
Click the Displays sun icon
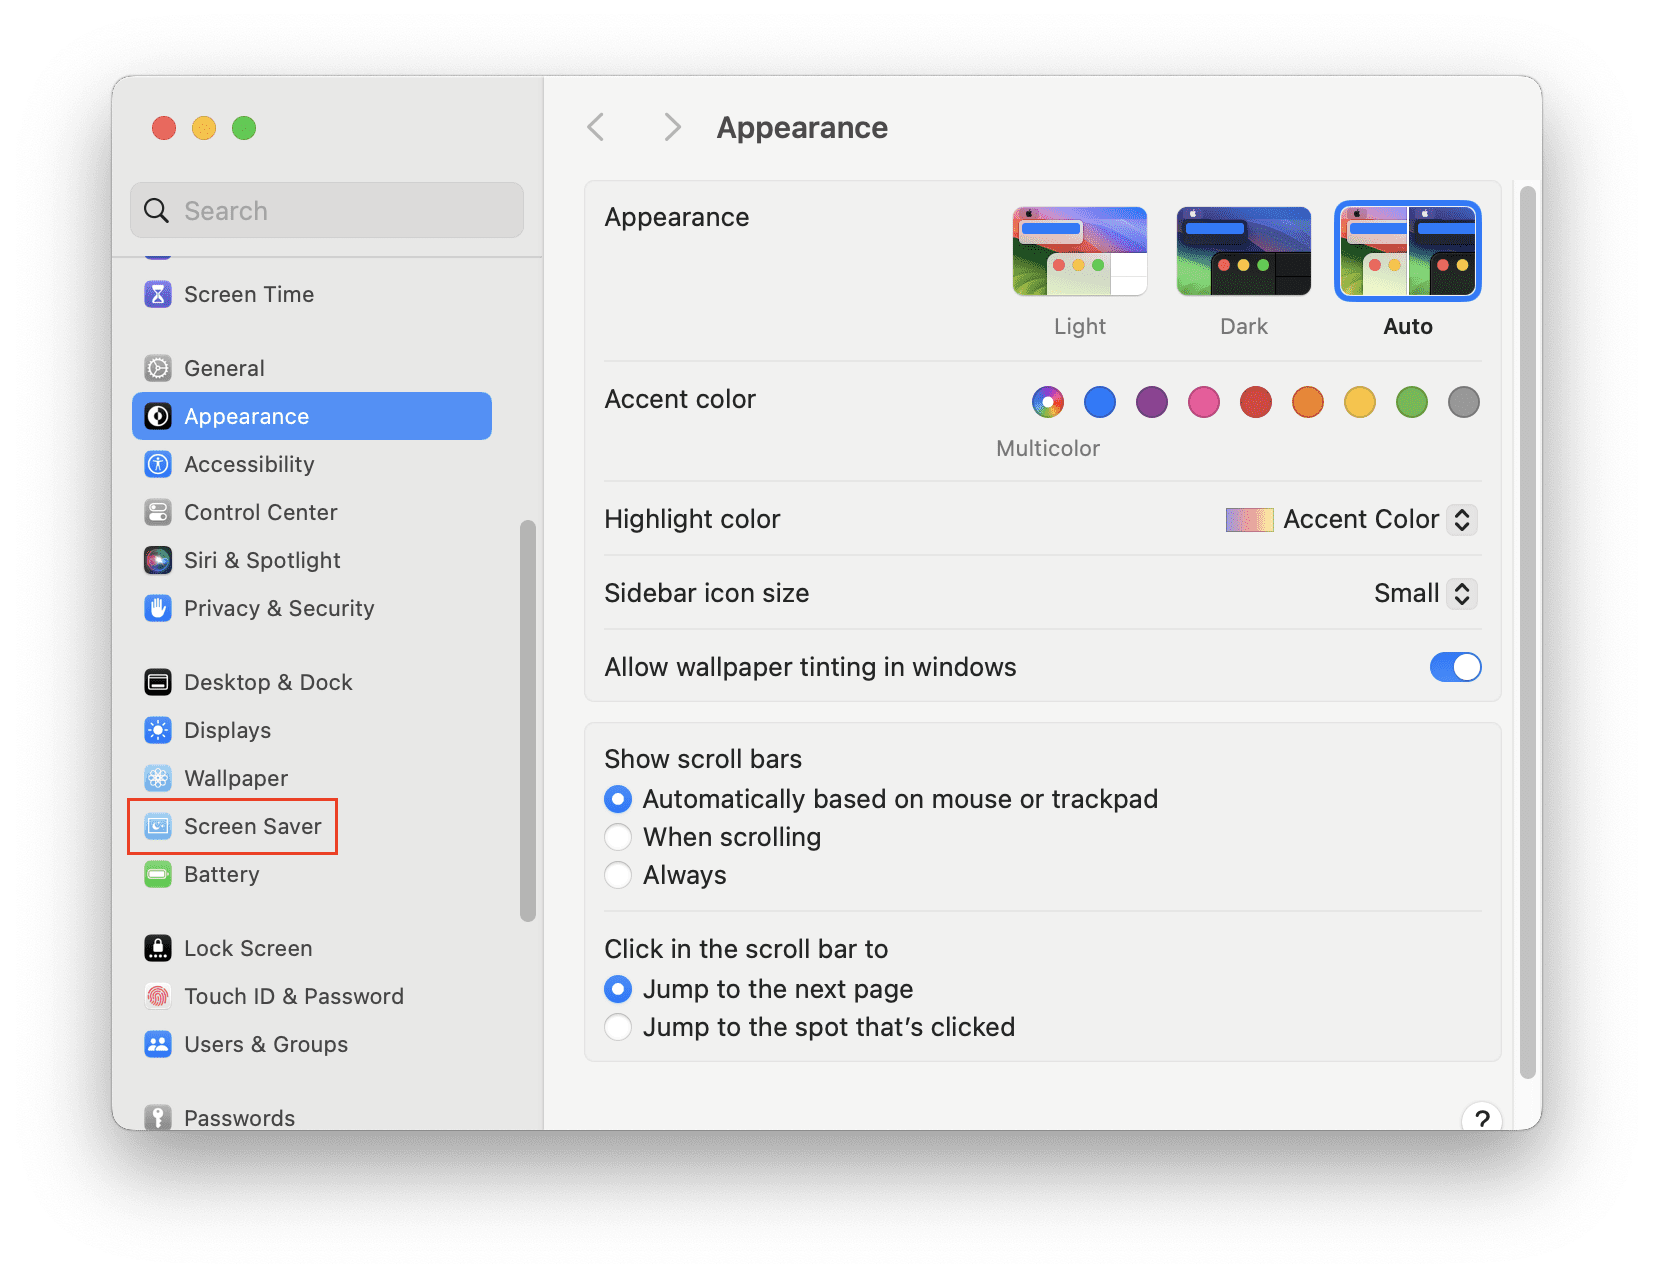[158, 730]
